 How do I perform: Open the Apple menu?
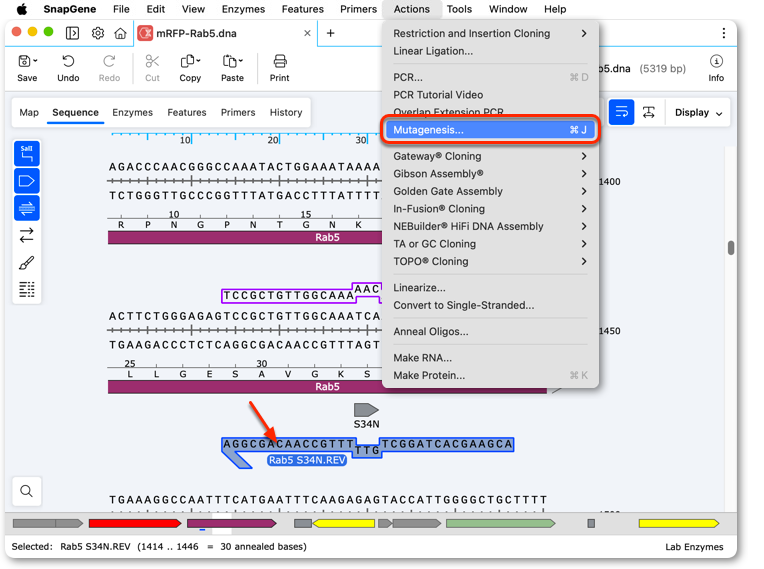[x=22, y=9]
